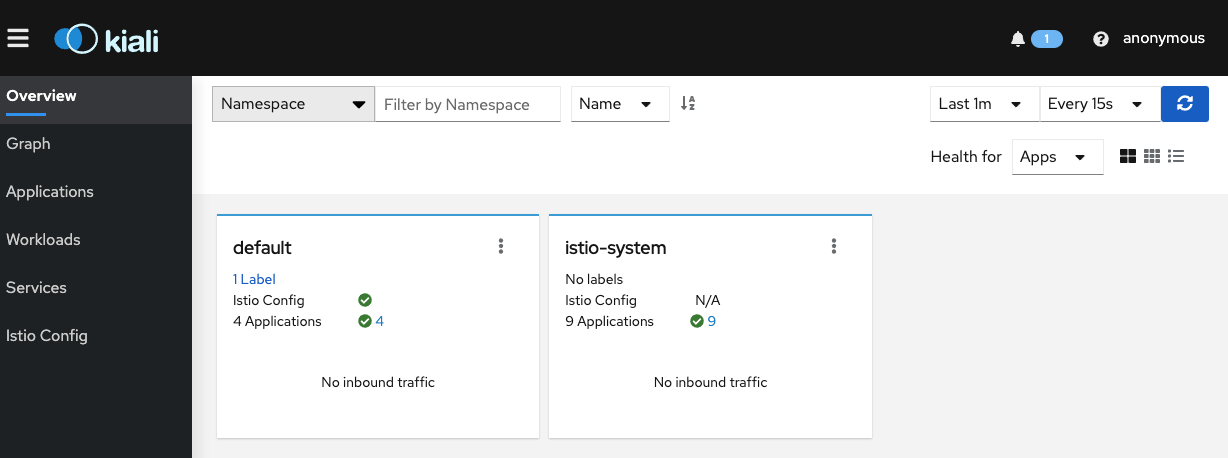Open the Workloads page
This screenshot has width=1228, height=458.
pyautogui.click(x=96, y=240)
